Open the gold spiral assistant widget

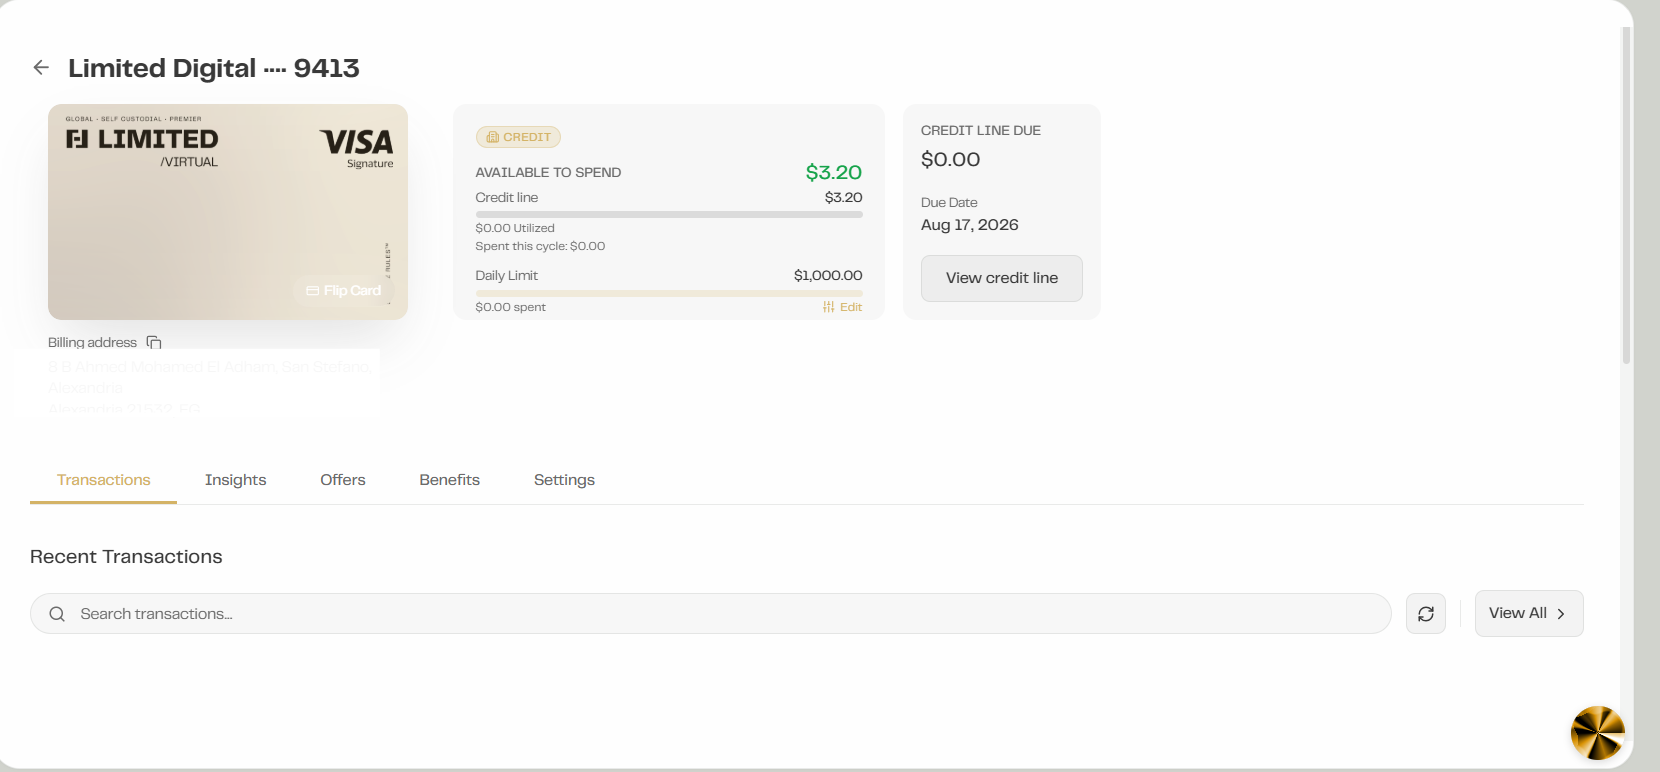[x=1597, y=733]
